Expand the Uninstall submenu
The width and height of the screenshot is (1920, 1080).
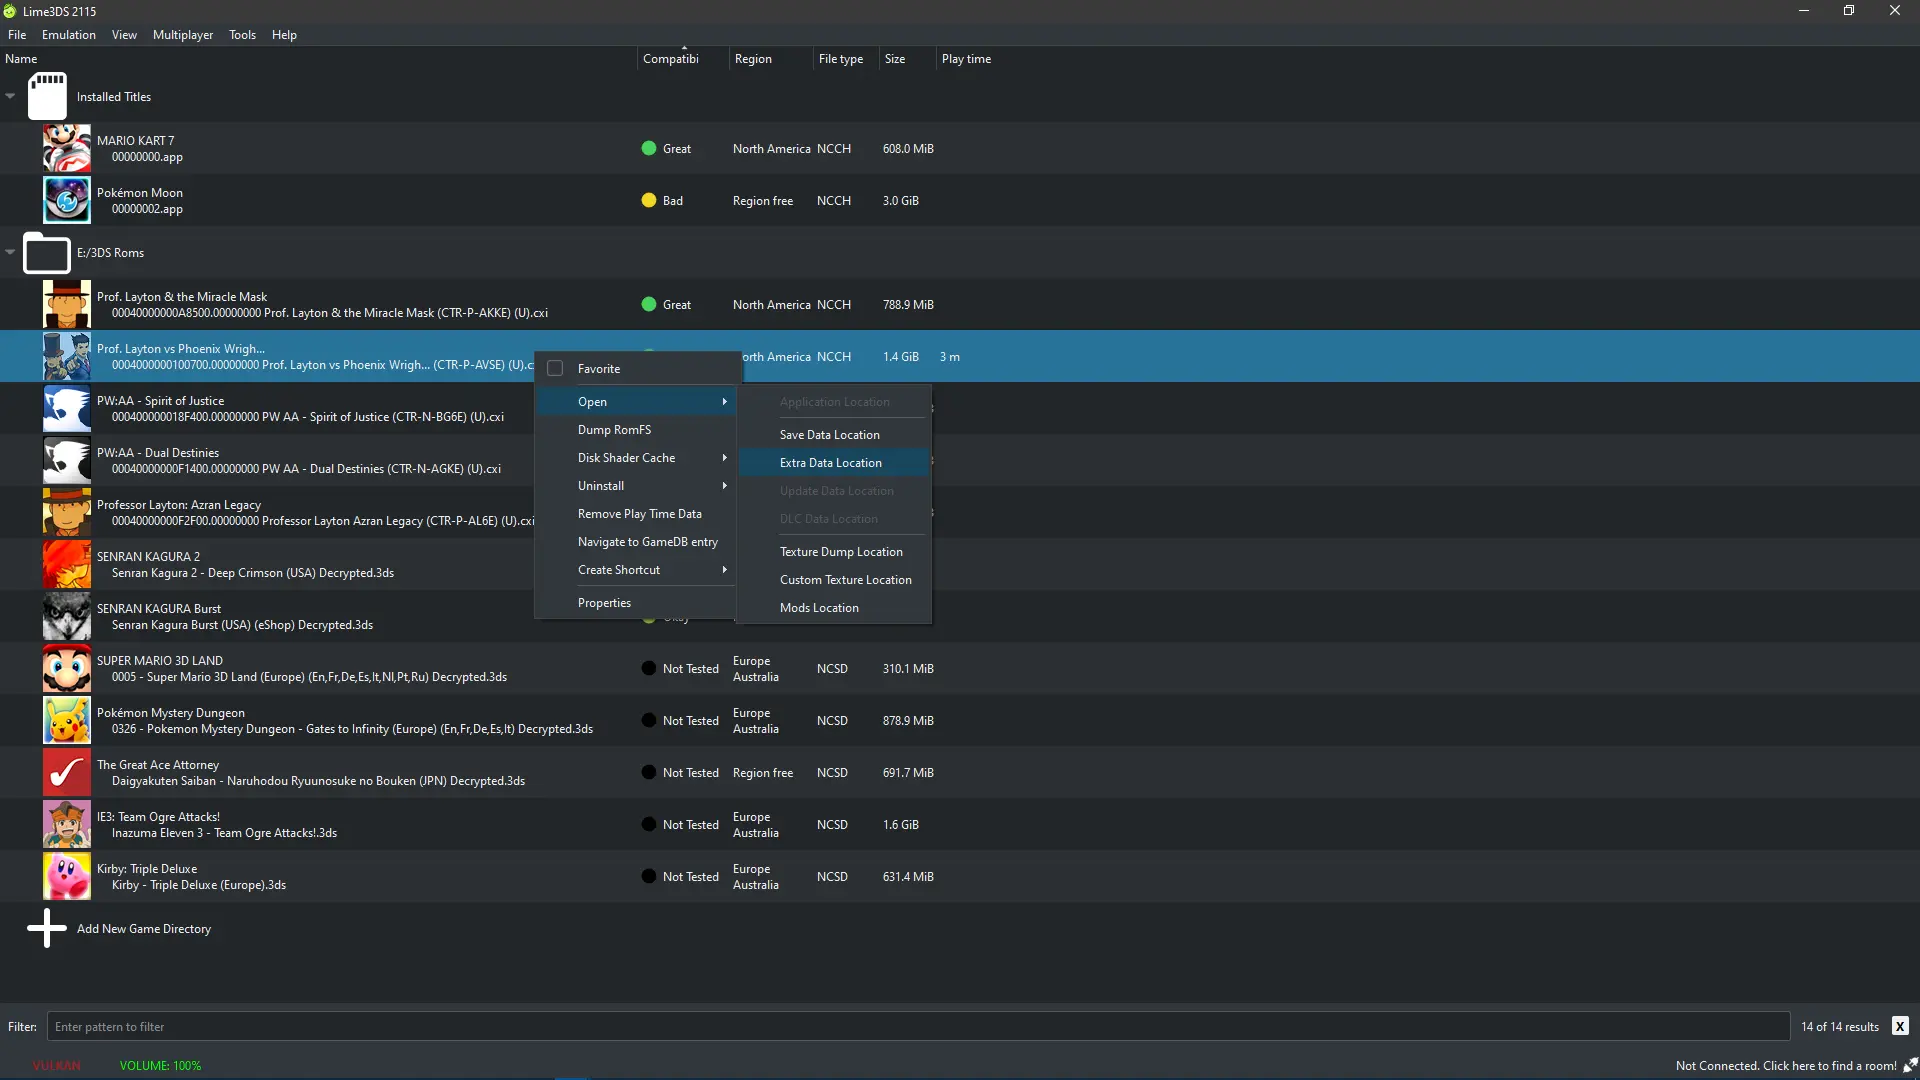click(725, 485)
